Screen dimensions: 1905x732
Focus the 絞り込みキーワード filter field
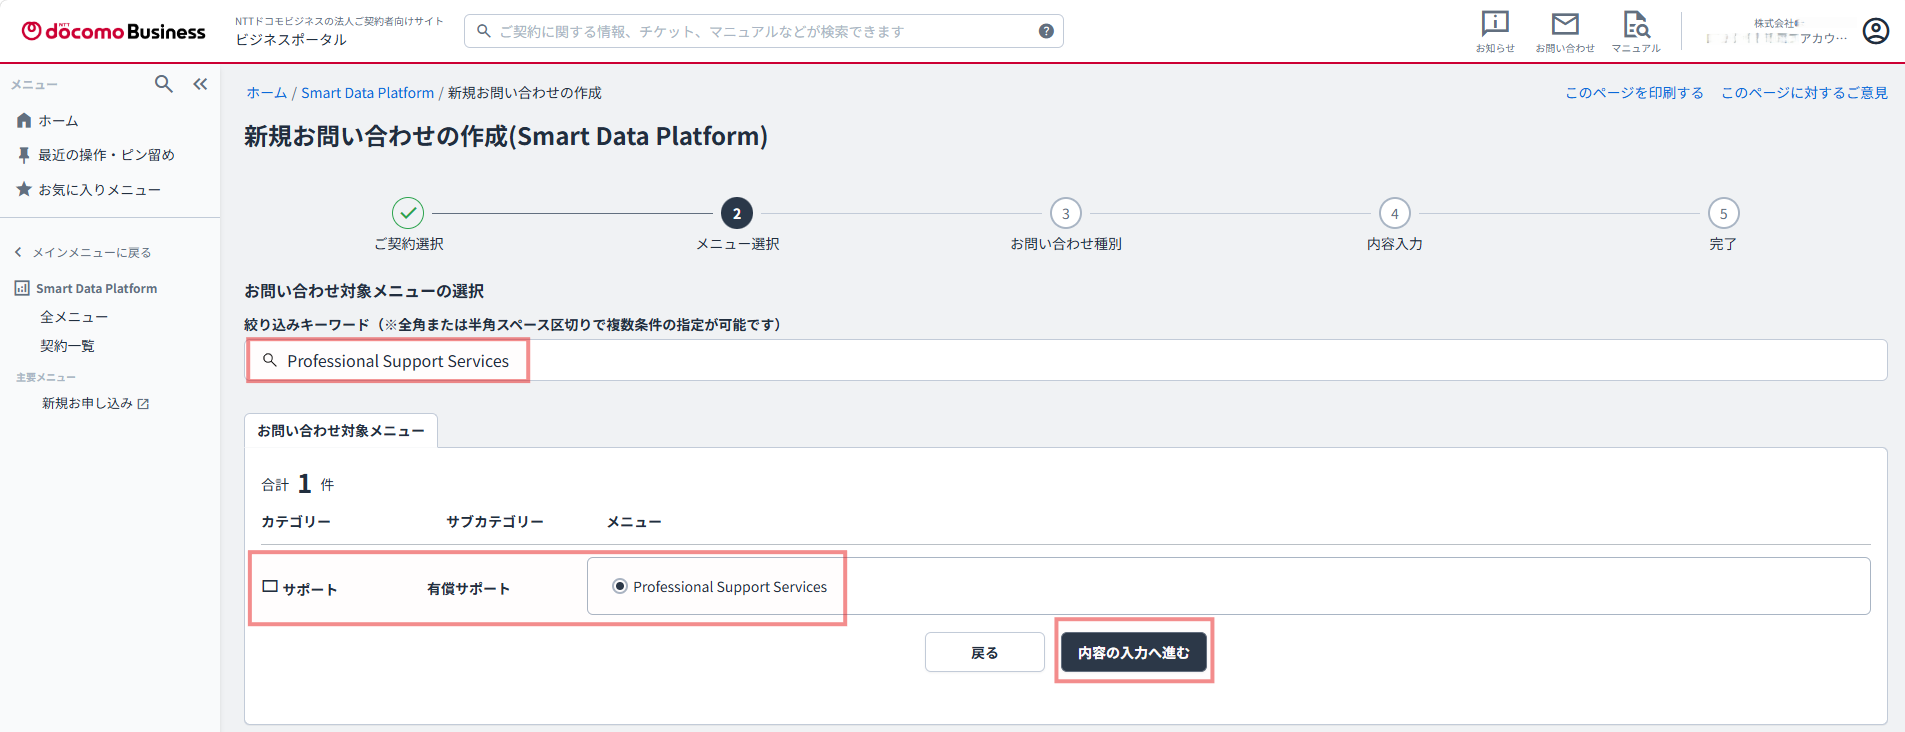pos(1066,360)
